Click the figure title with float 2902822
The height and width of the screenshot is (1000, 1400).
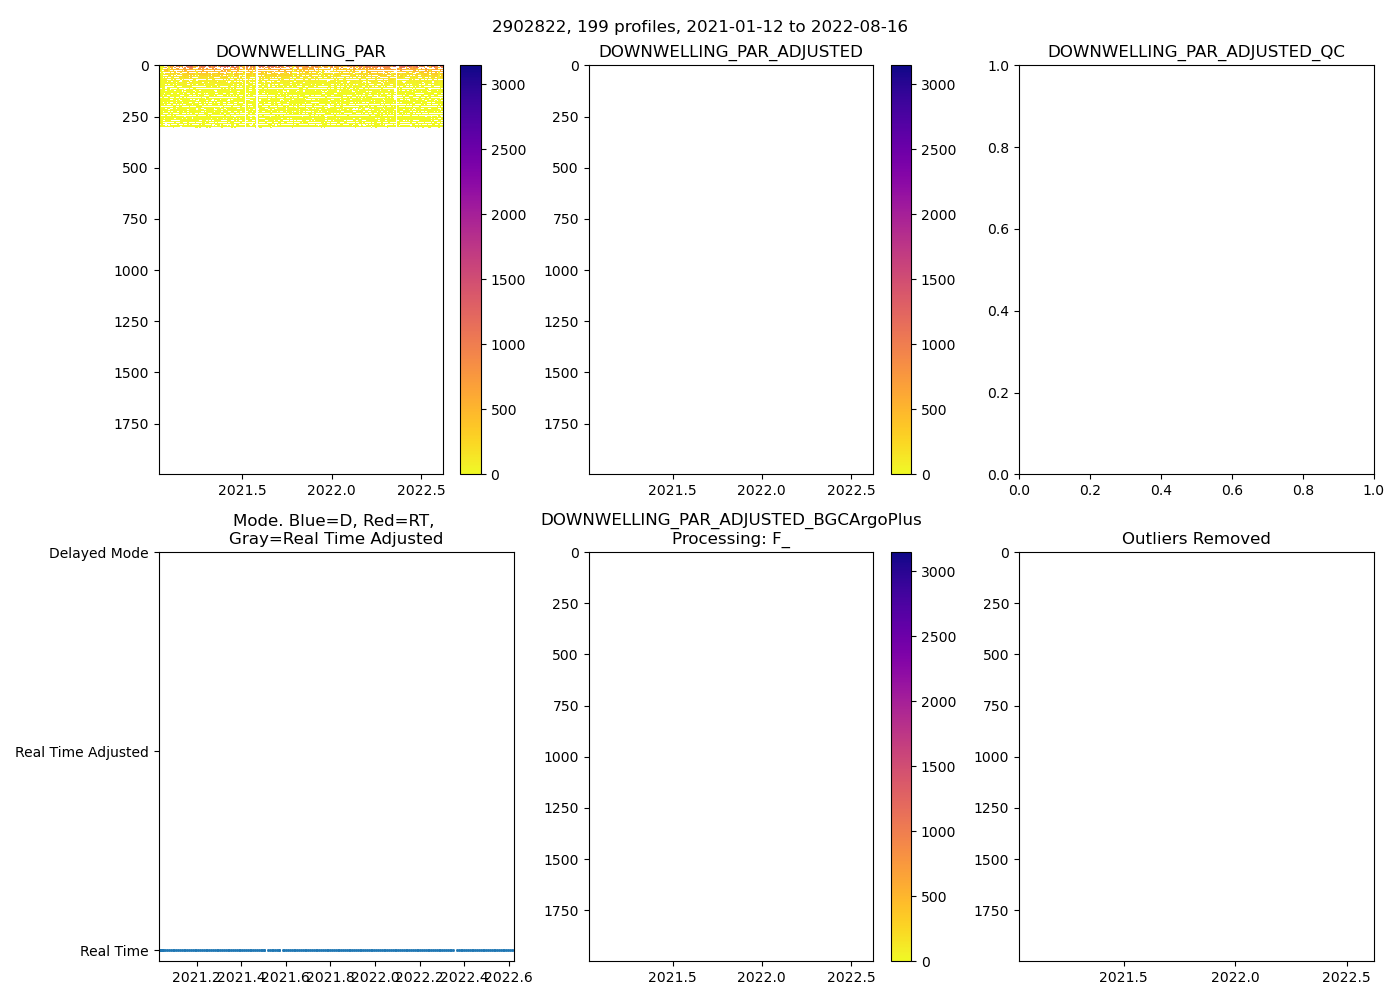[699, 27]
